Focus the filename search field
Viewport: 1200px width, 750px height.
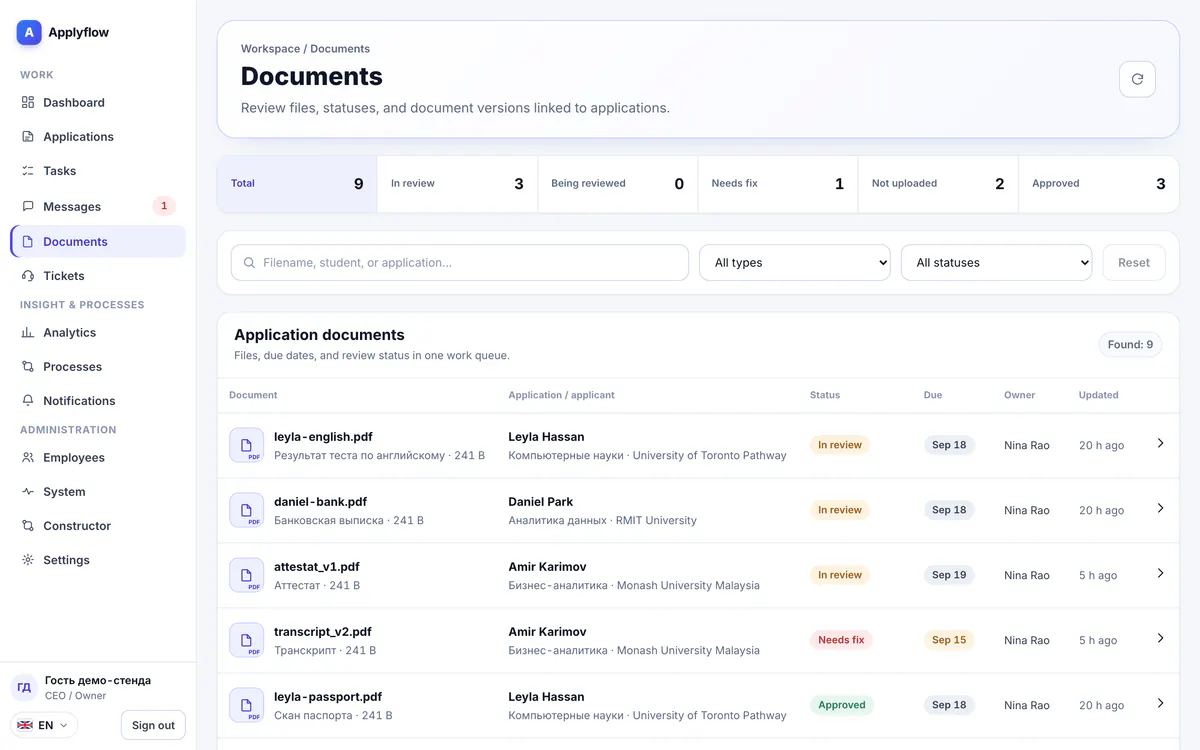(460, 262)
